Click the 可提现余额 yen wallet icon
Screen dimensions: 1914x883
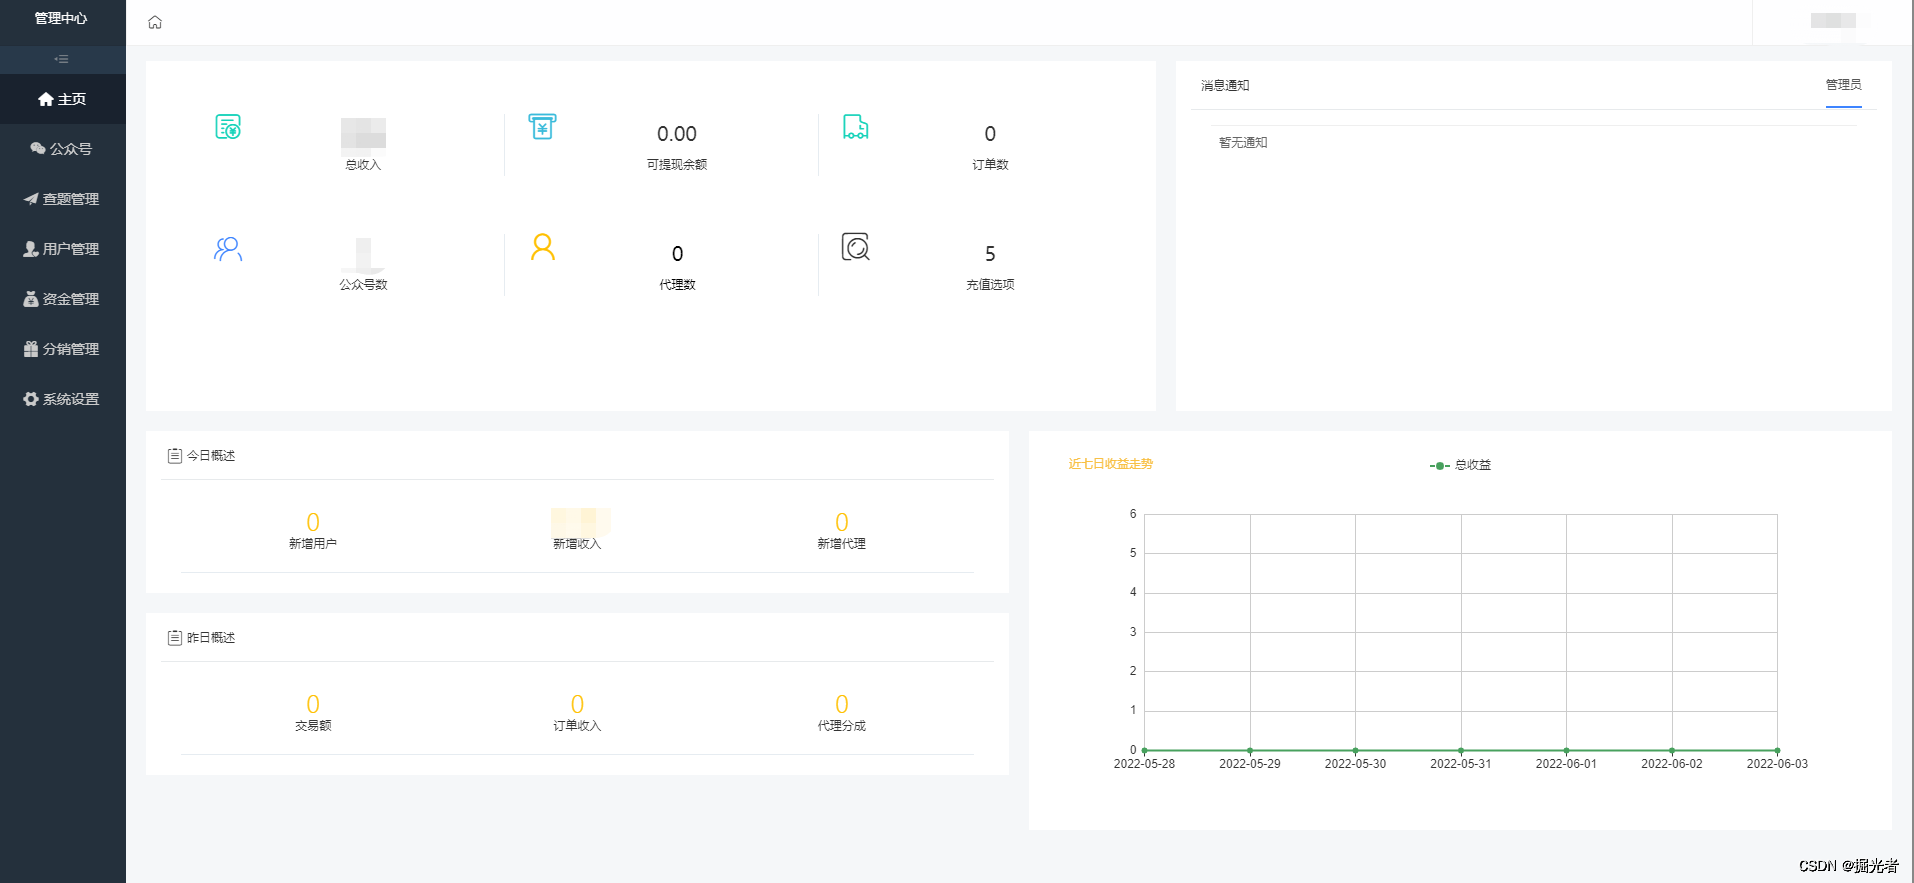click(542, 127)
